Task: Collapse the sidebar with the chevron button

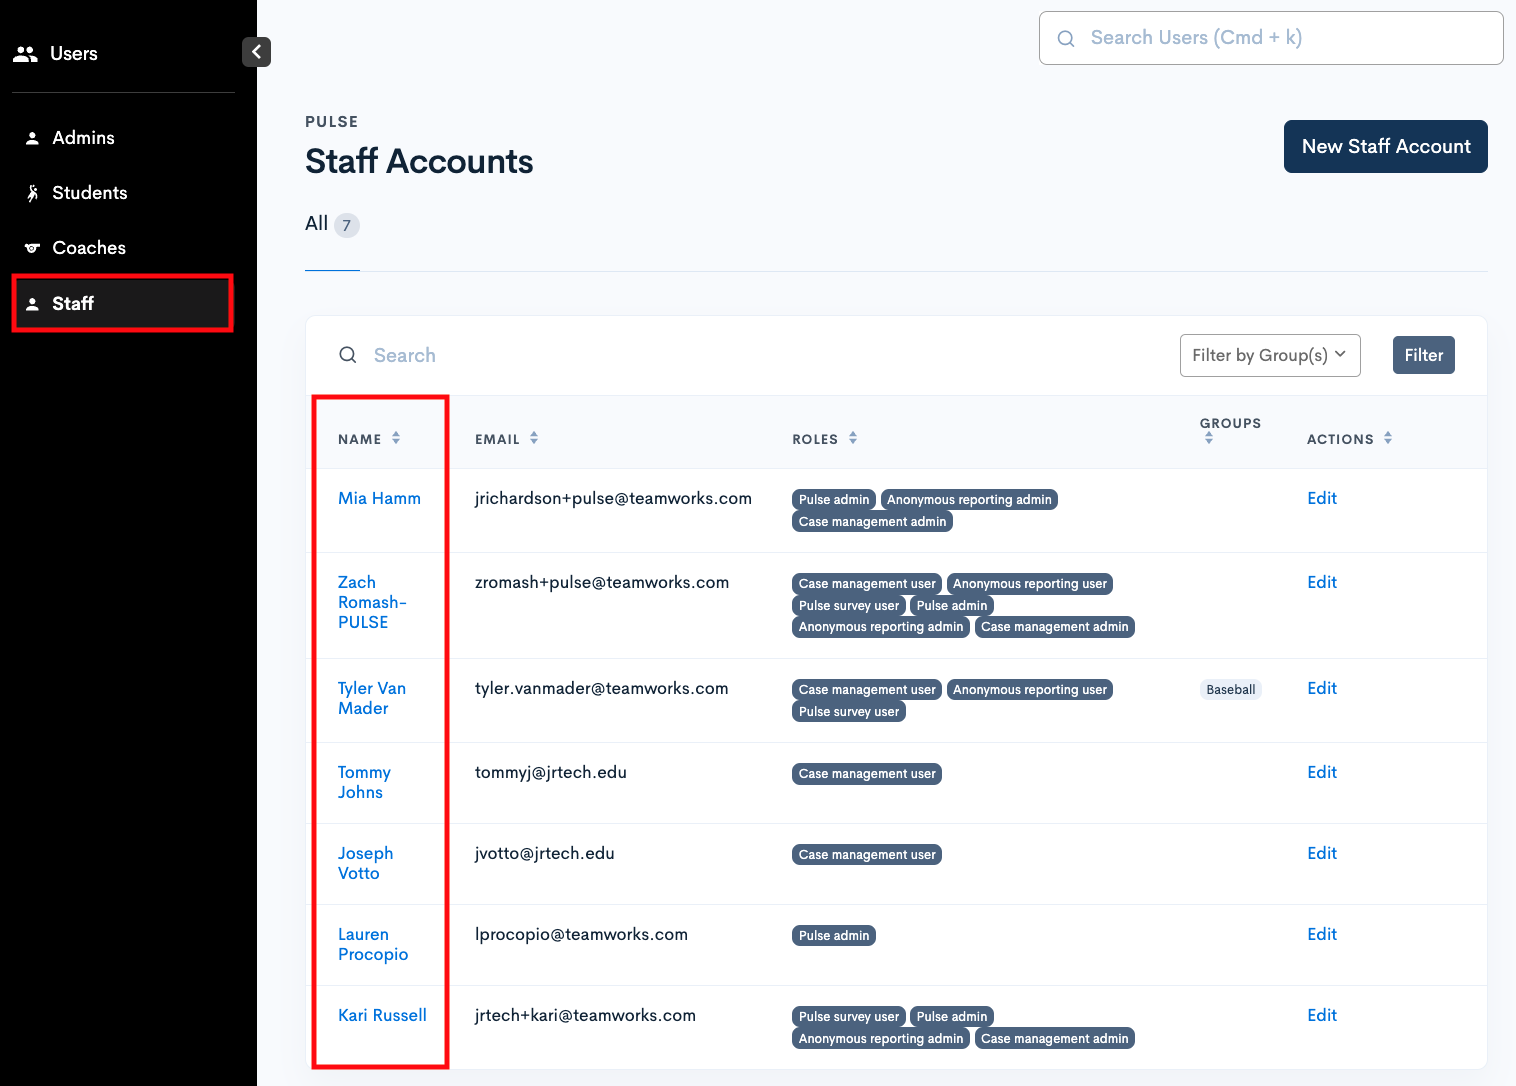Action: click(256, 52)
